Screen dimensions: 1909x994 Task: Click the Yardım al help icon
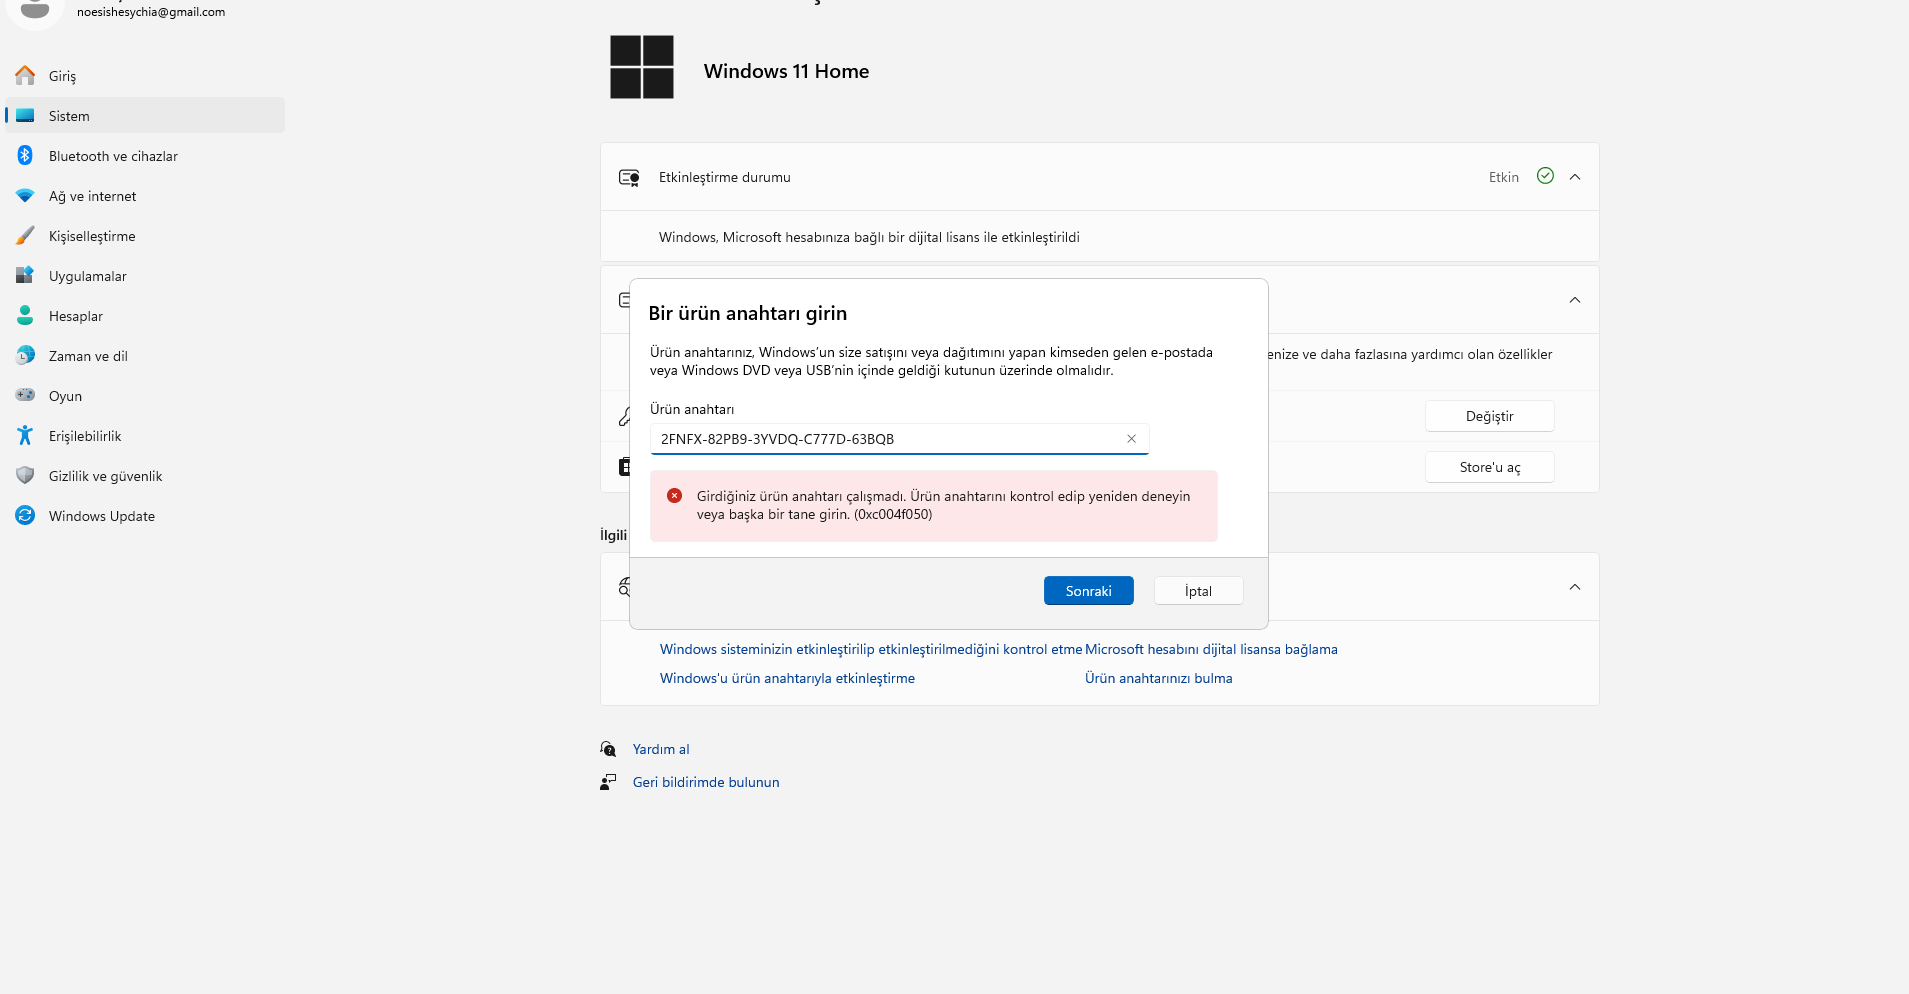tap(608, 749)
